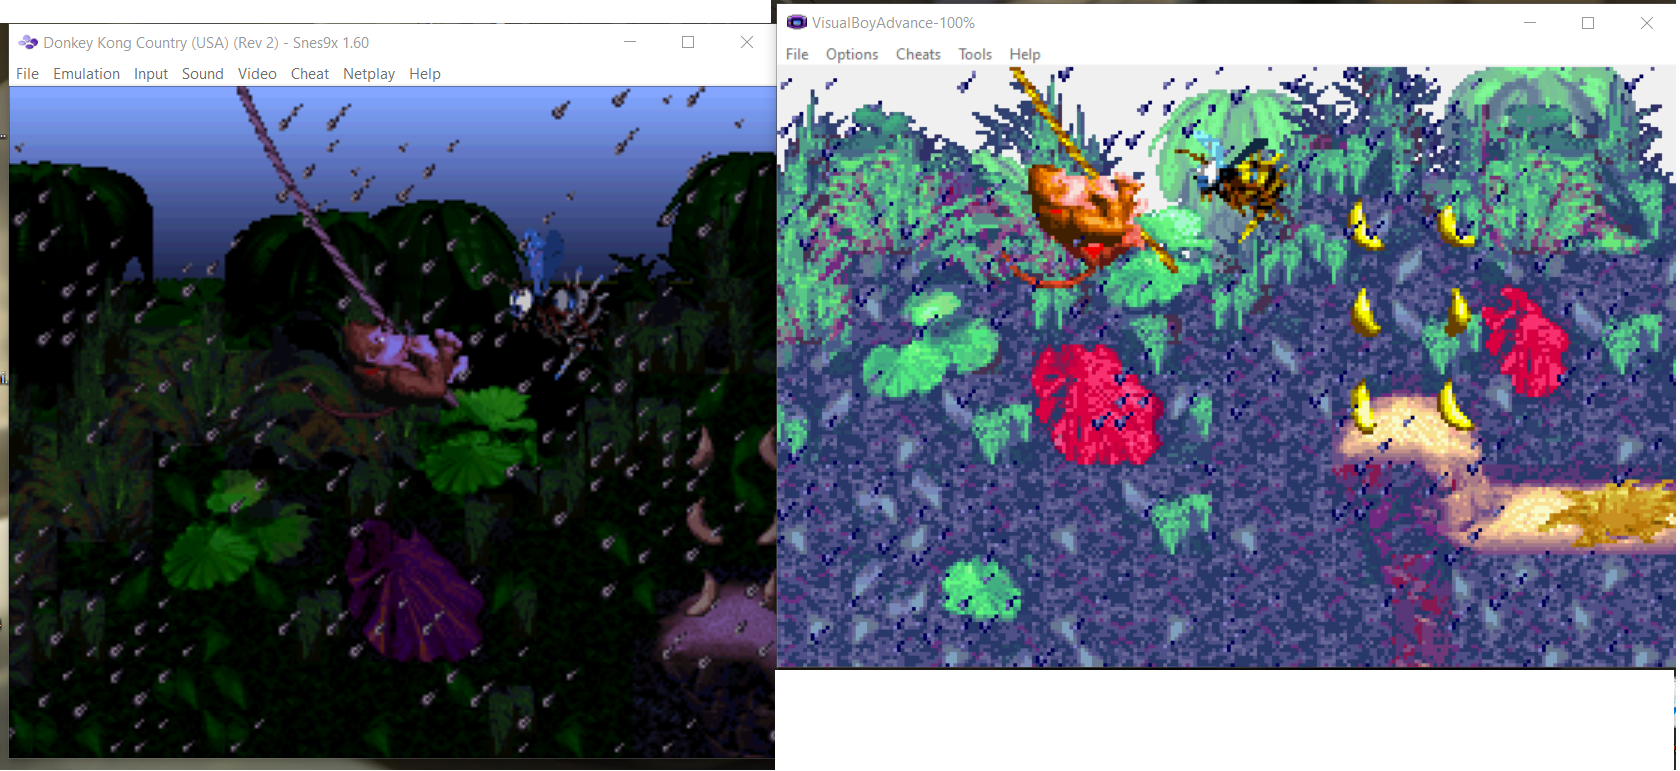1680x771 pixels.
Task: Open the Video menu in Snes9x
Action: [257, 74]
